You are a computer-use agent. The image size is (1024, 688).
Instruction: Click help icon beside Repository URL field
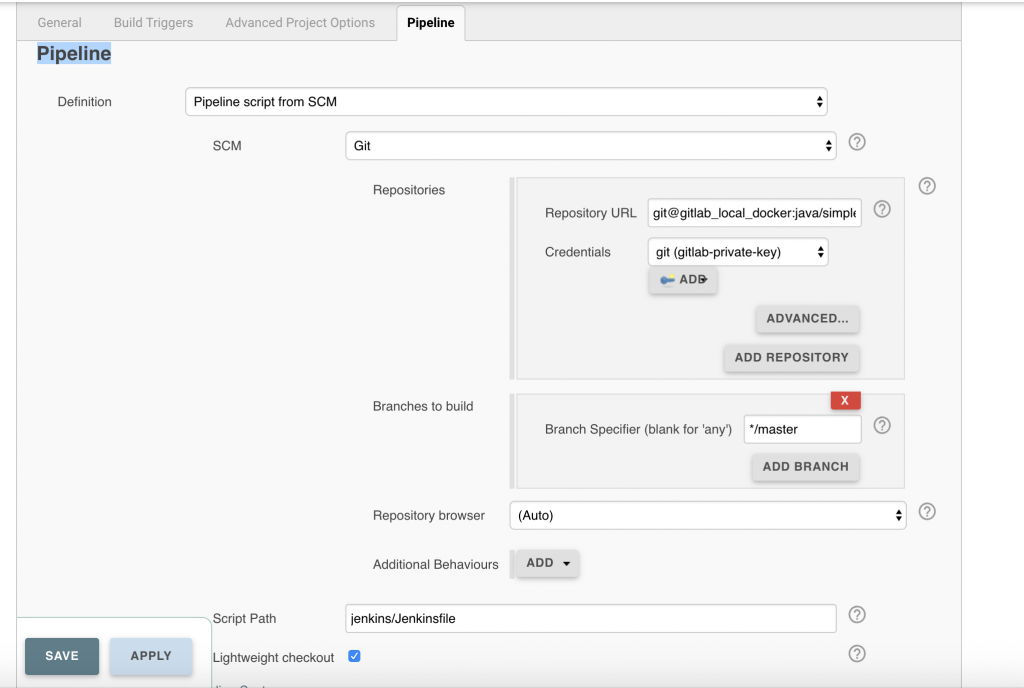tap(881, 209)
